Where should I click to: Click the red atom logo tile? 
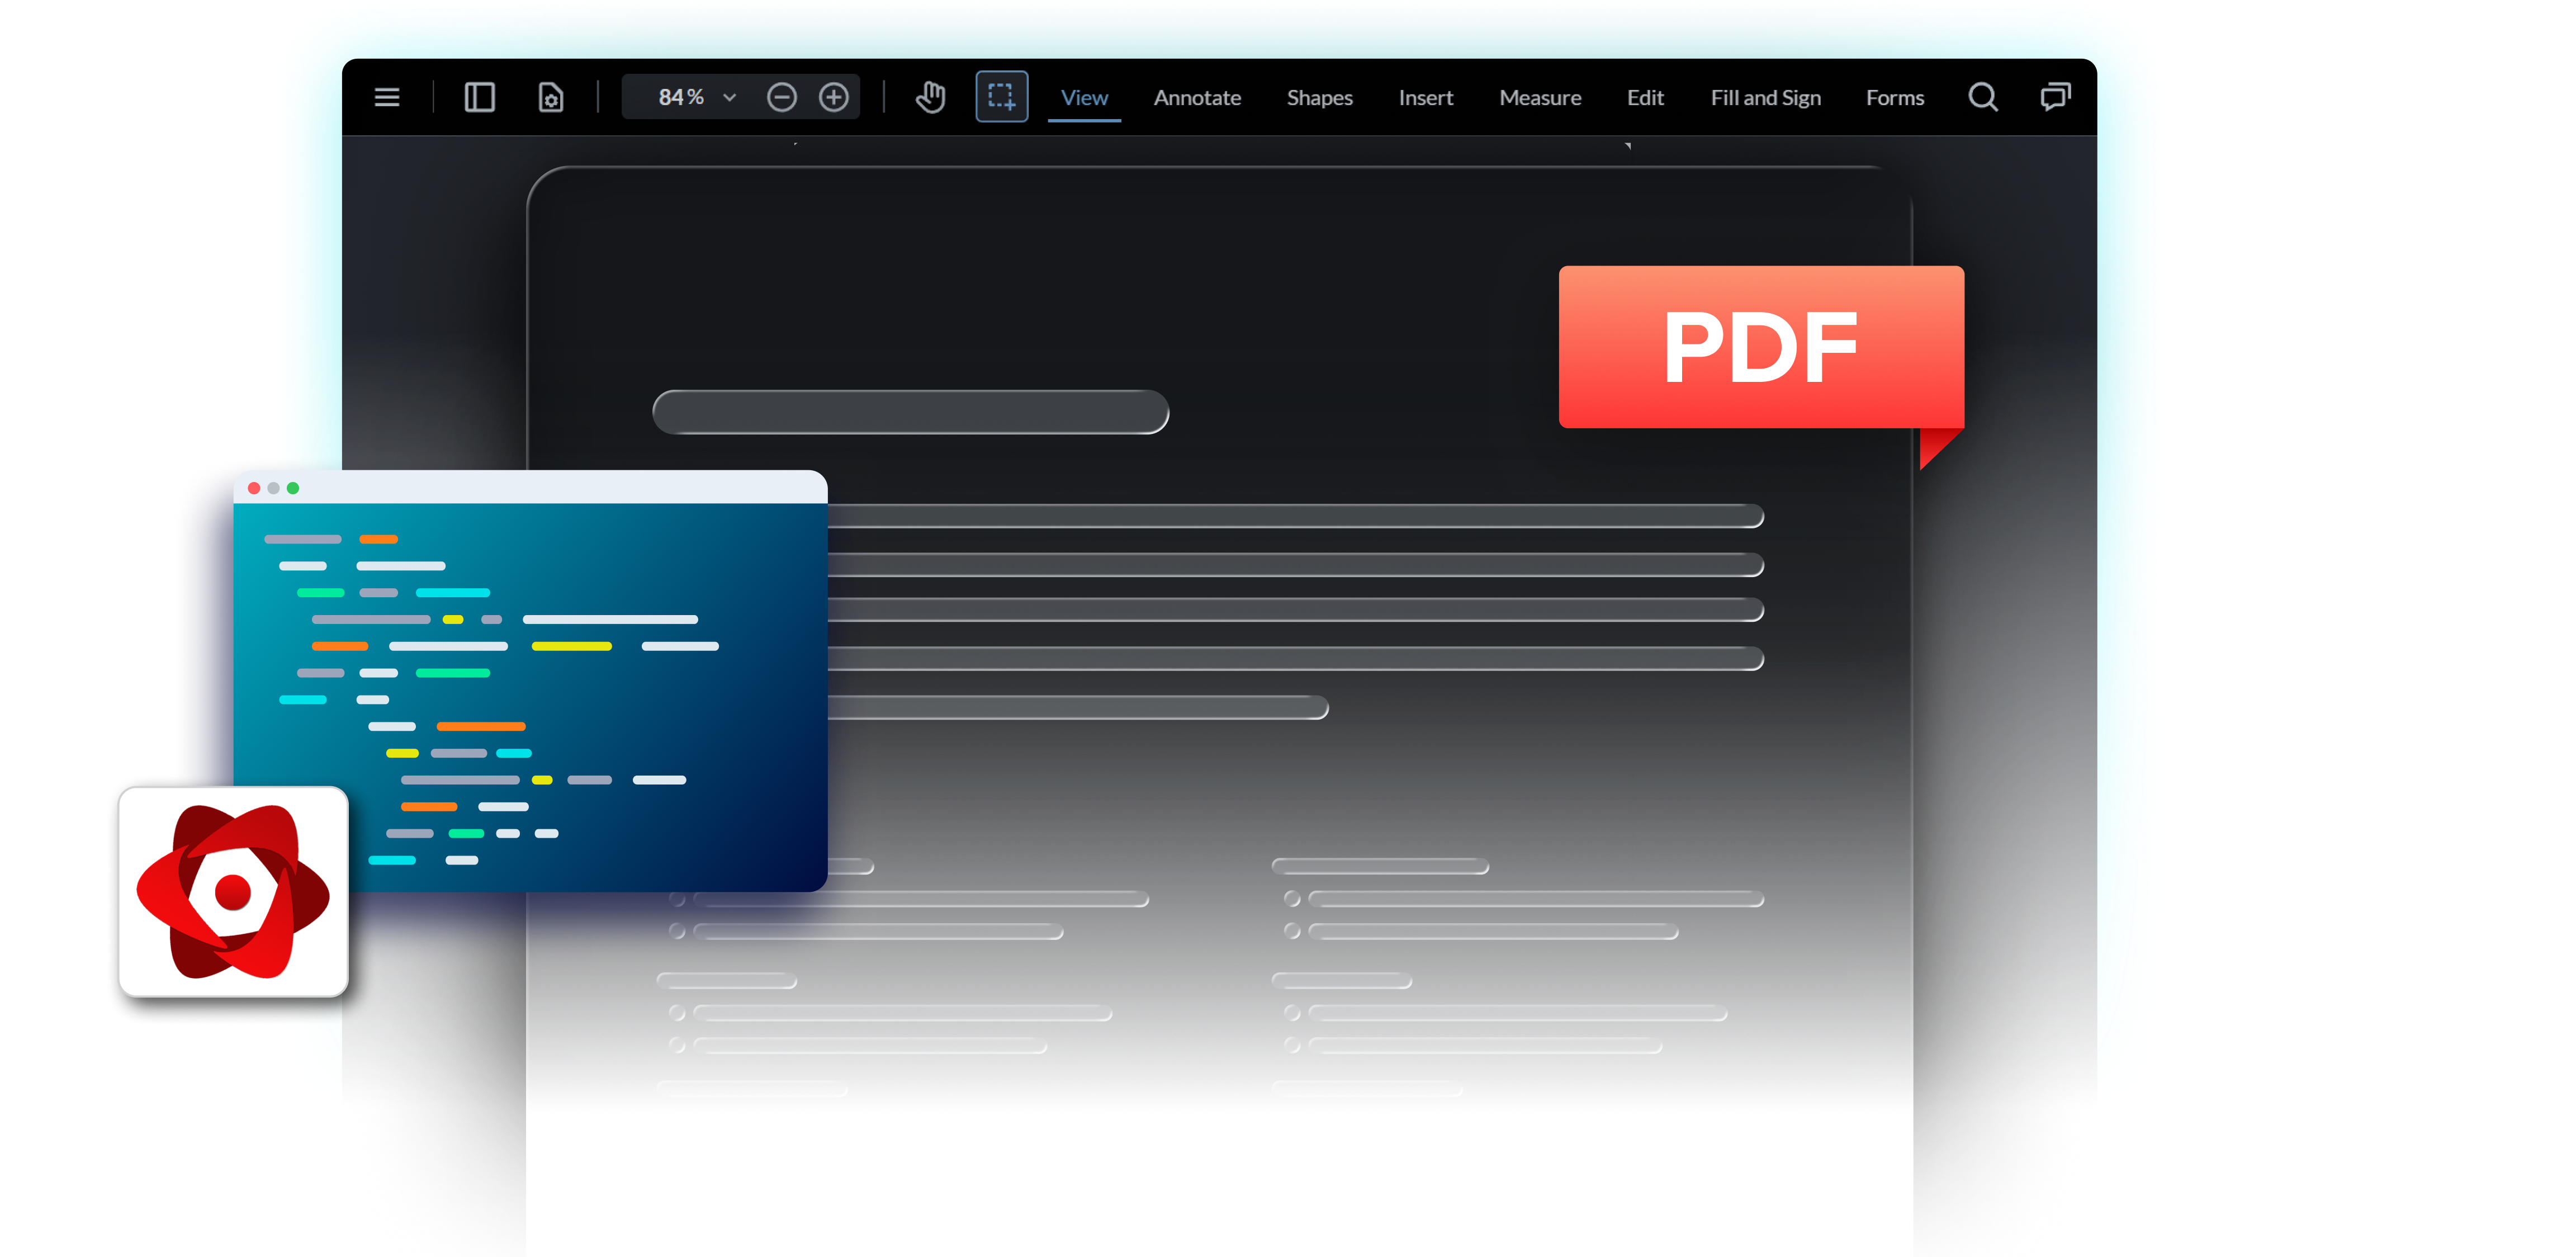[x=233, y=891]
